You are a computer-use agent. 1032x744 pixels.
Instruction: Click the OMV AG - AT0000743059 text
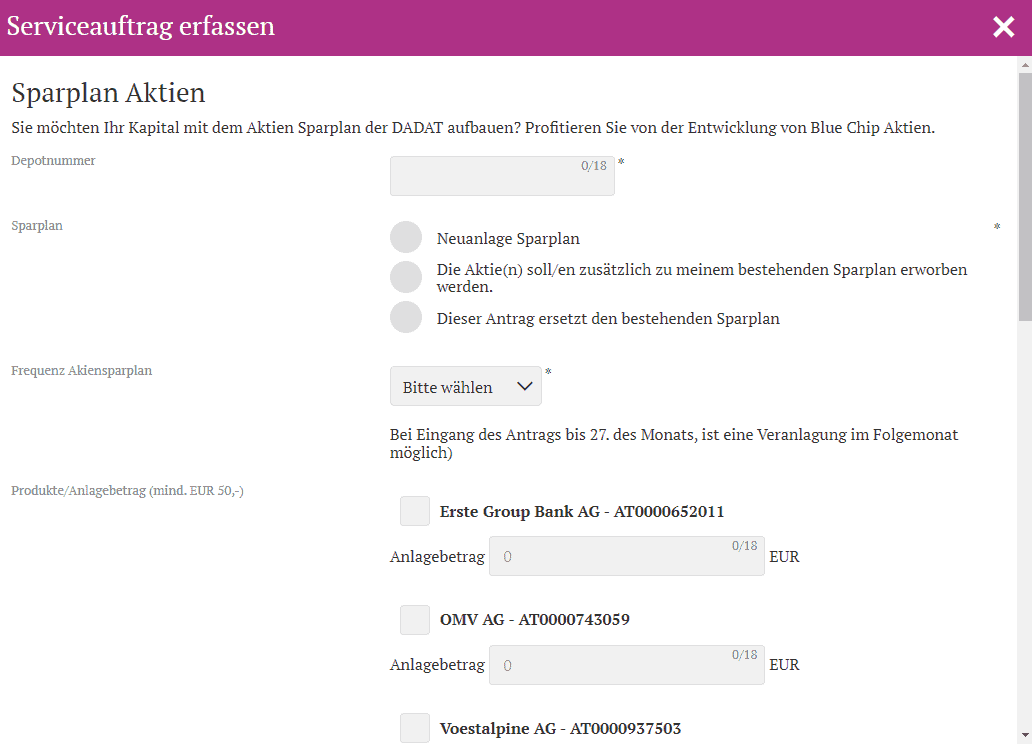[x=534, y=620]
